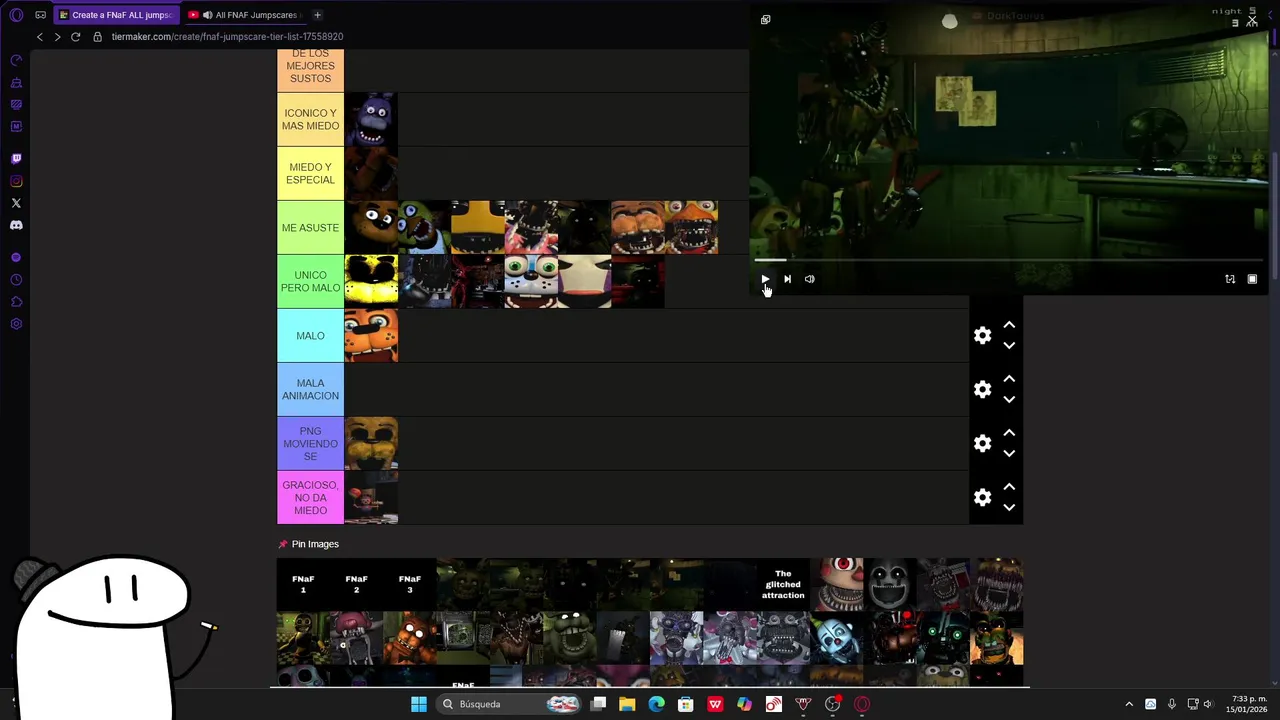Viewport: 1280px width, 720px height.
Task: Move GRACIOSO NO DA MIEDO tier down
Action: click(x=1009, y=508)
